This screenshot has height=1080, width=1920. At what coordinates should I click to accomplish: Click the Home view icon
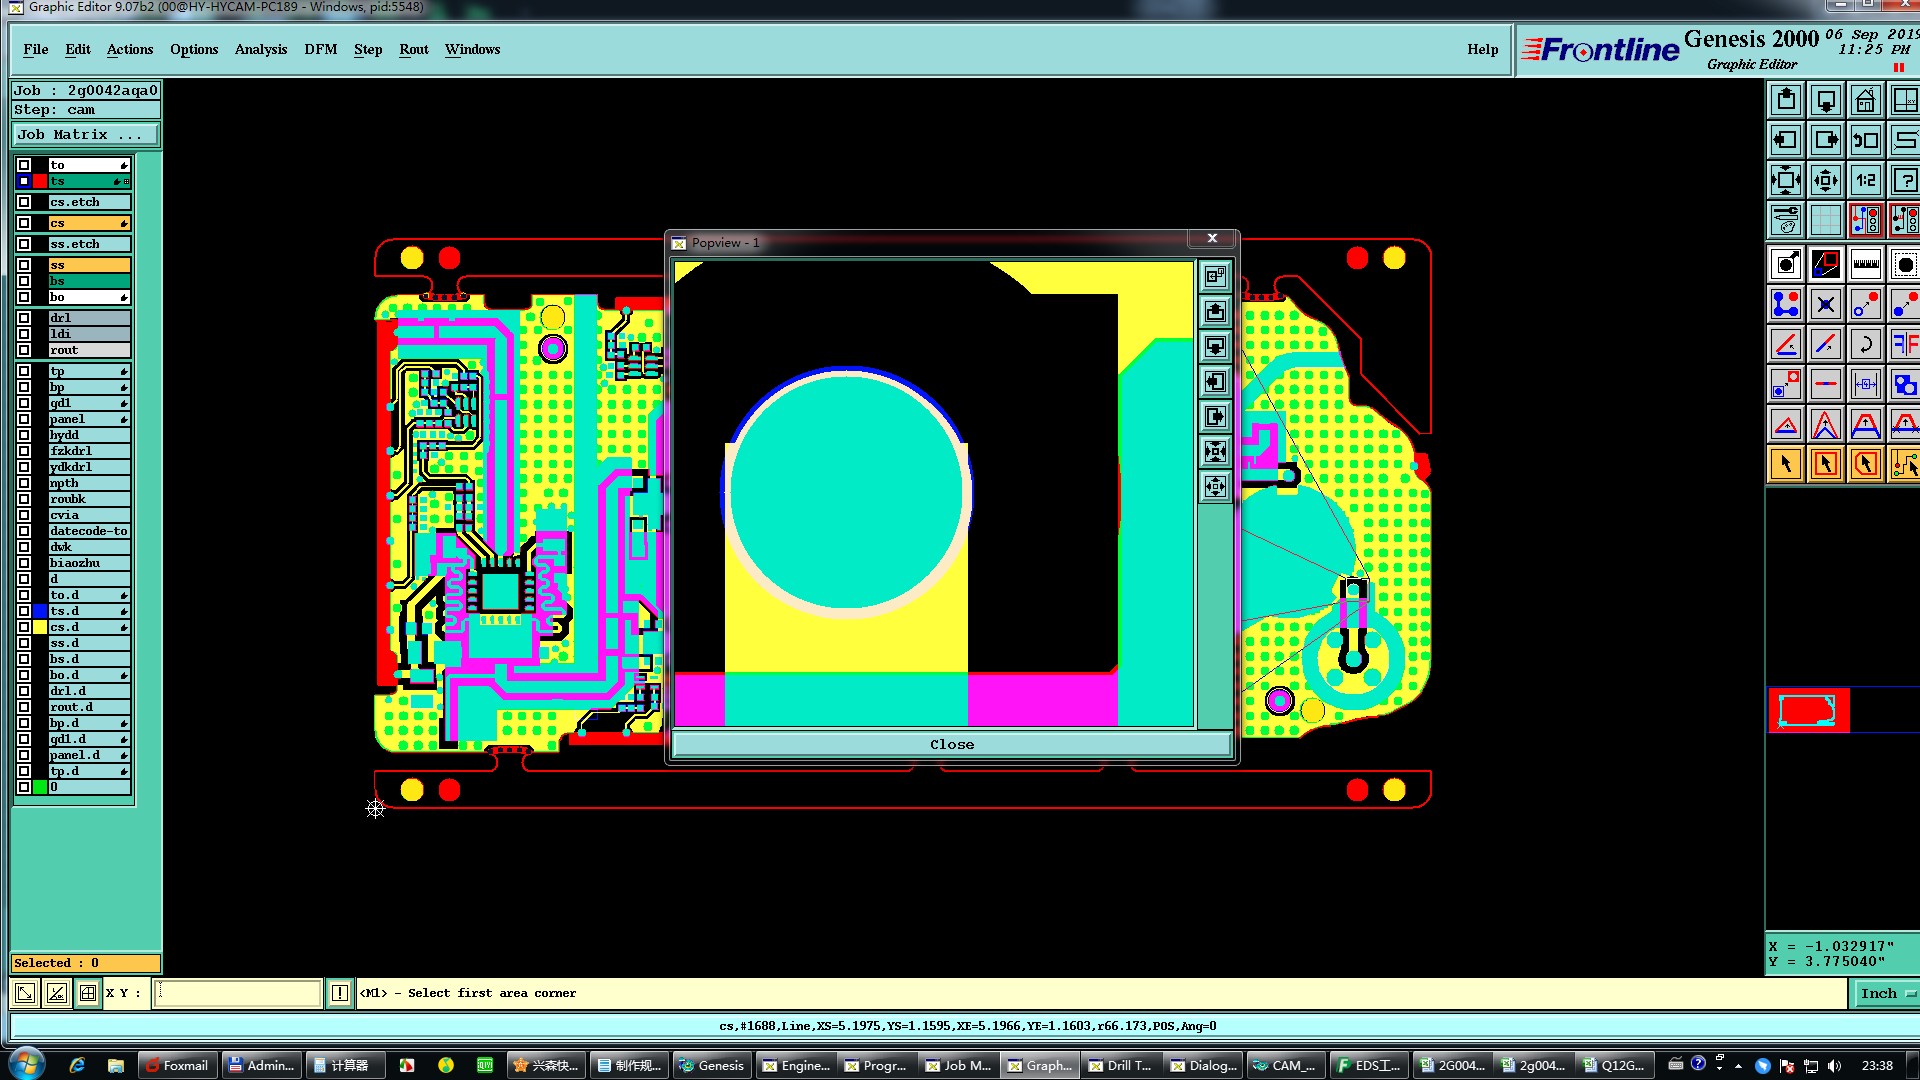1865,100
